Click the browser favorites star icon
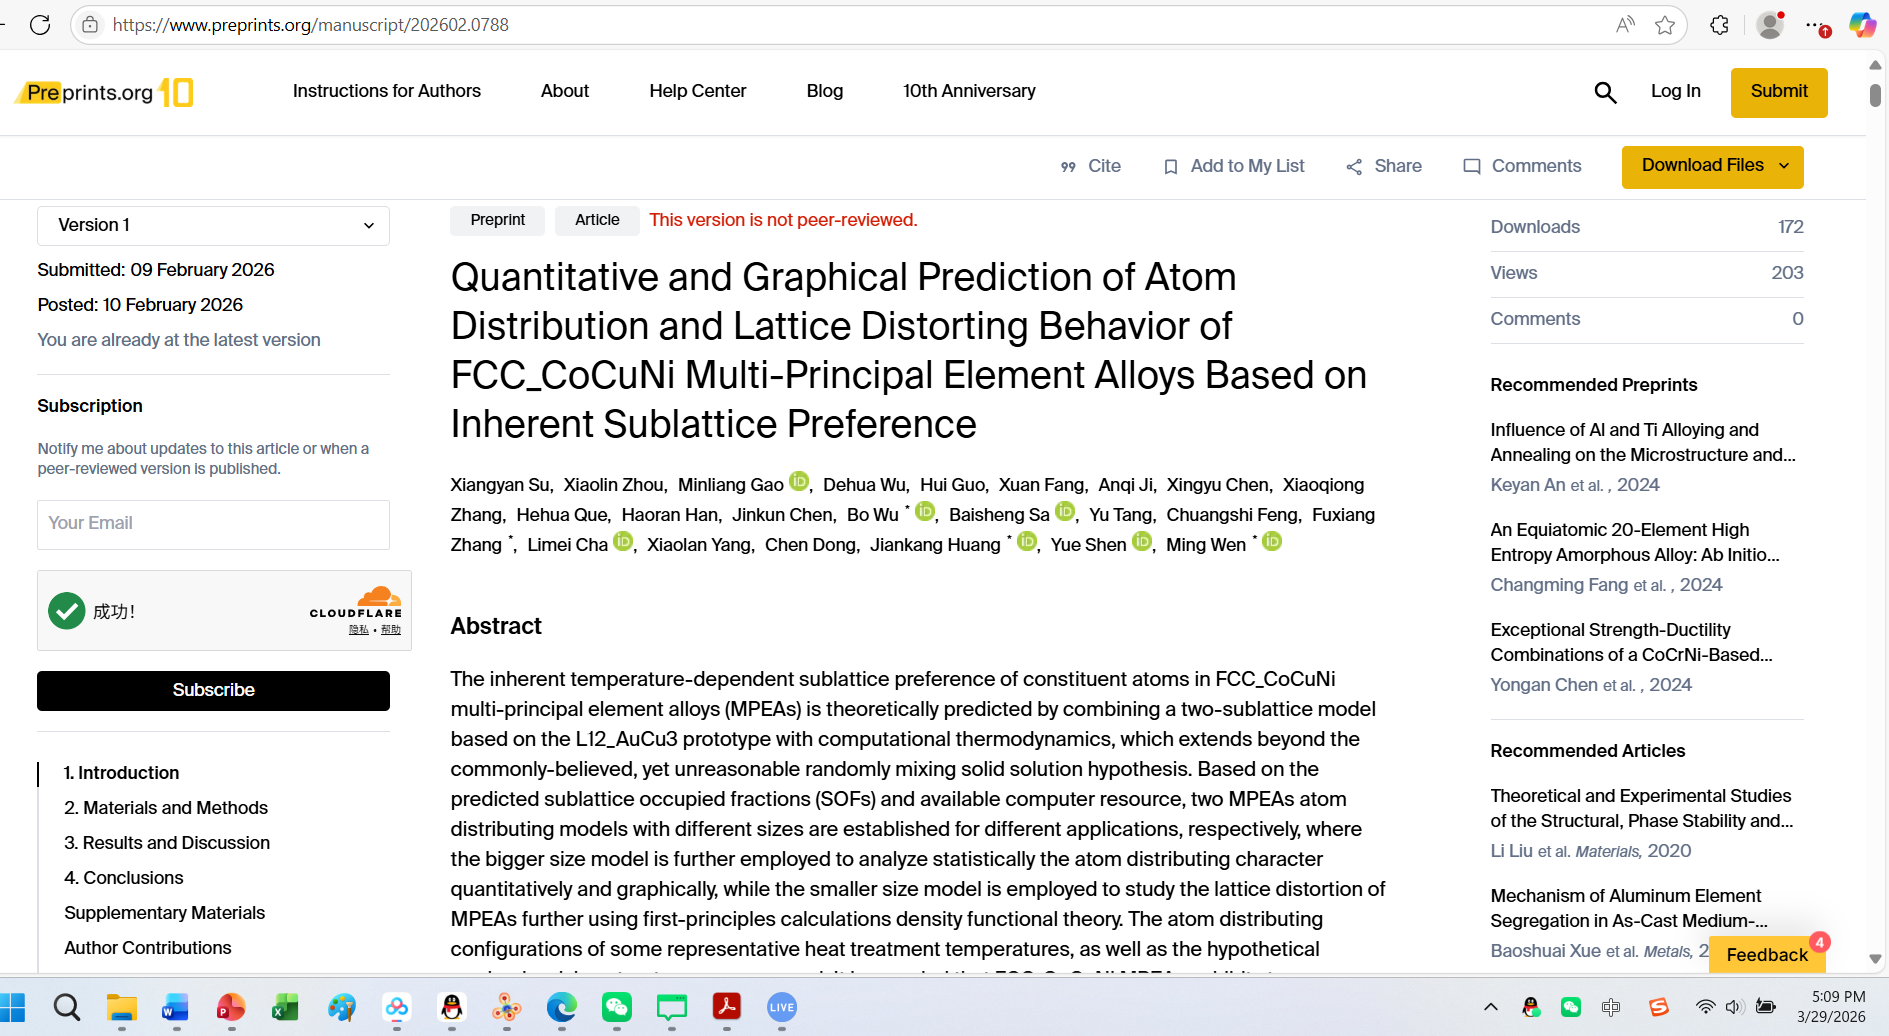 coord(1664,25)
